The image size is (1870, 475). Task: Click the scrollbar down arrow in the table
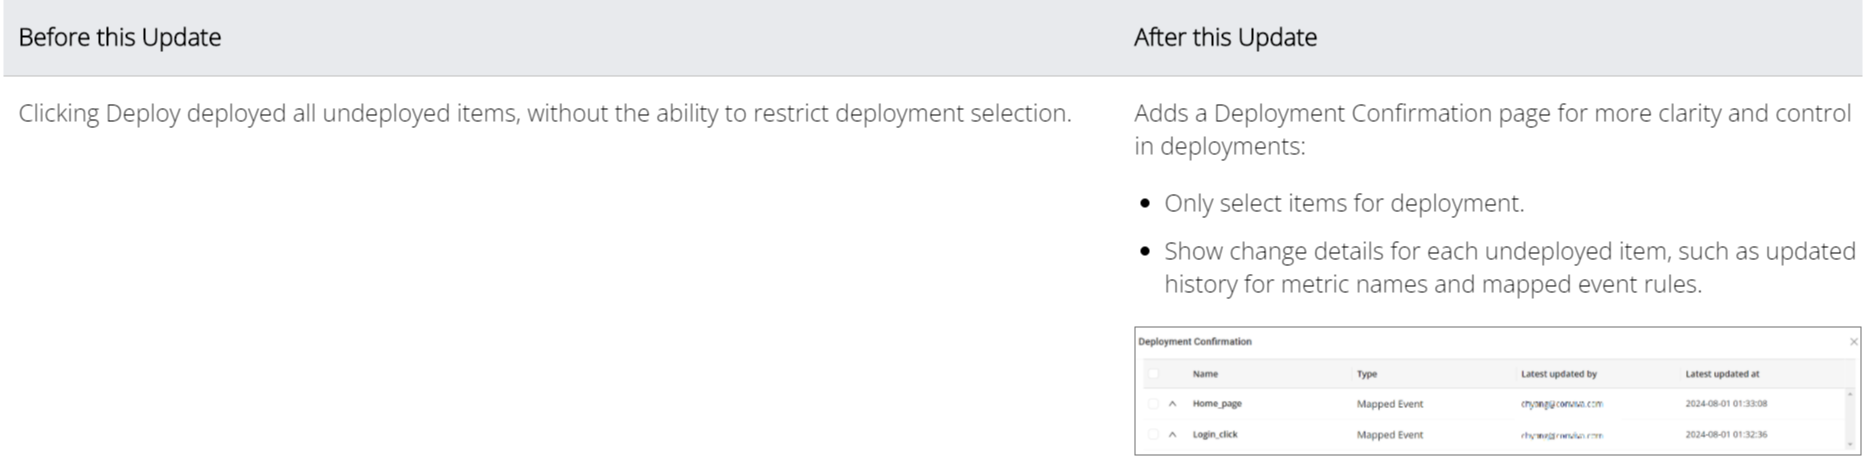coord(1853,444)
